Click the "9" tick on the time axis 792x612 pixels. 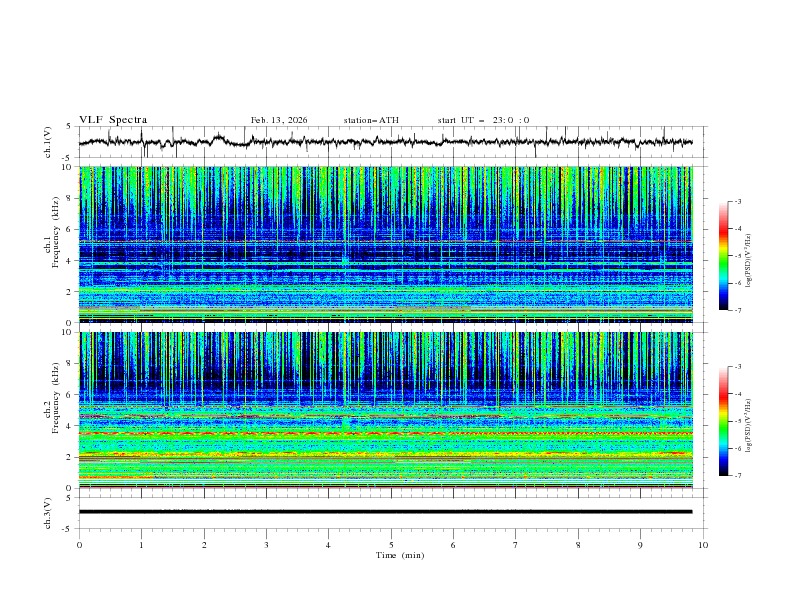click(640, 545)
